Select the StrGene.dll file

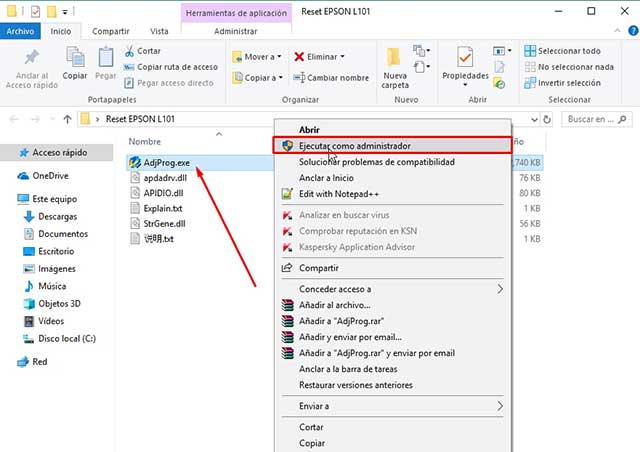tap(164, 224)
